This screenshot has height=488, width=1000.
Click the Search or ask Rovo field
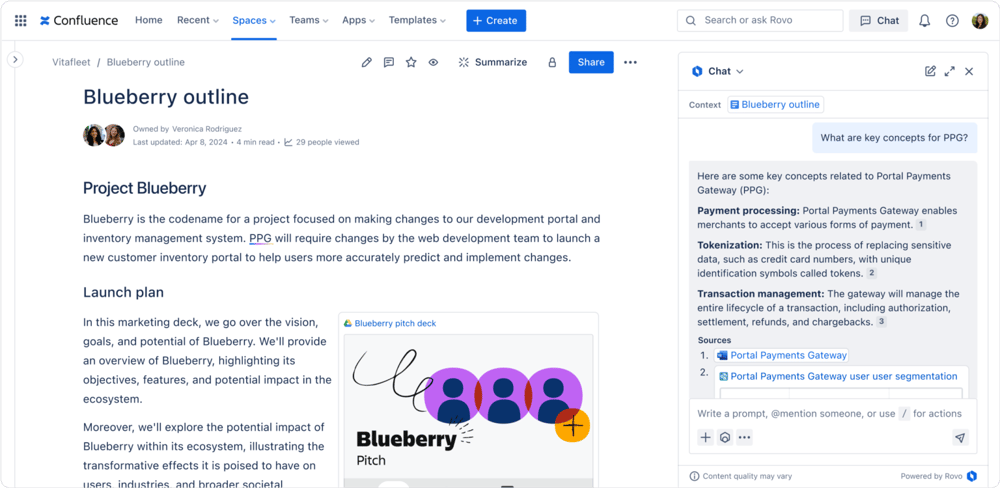click(x=759, y=20)
